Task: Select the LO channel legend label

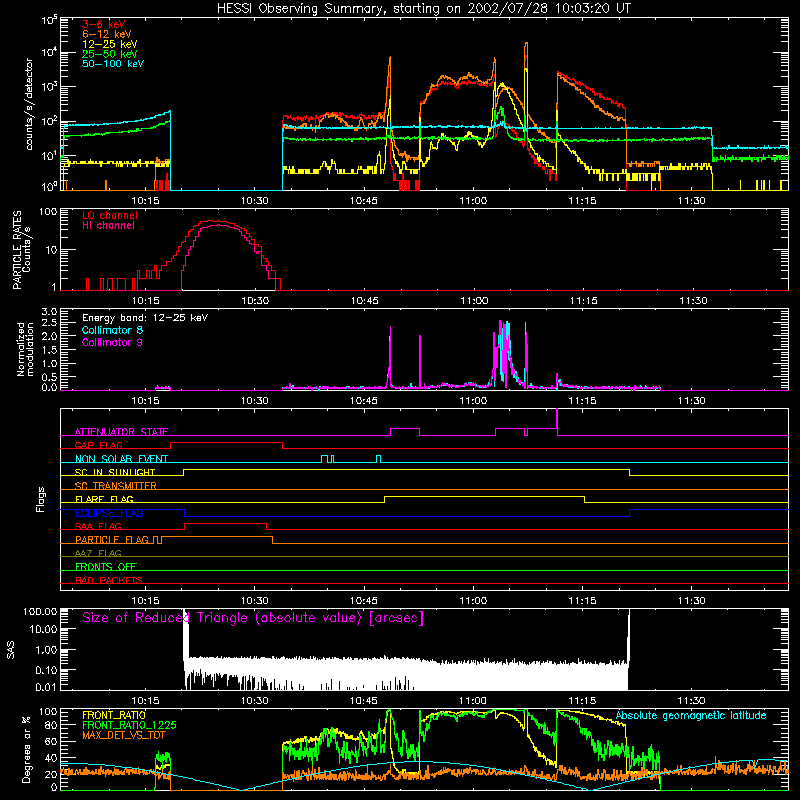Action: (110, 215)
